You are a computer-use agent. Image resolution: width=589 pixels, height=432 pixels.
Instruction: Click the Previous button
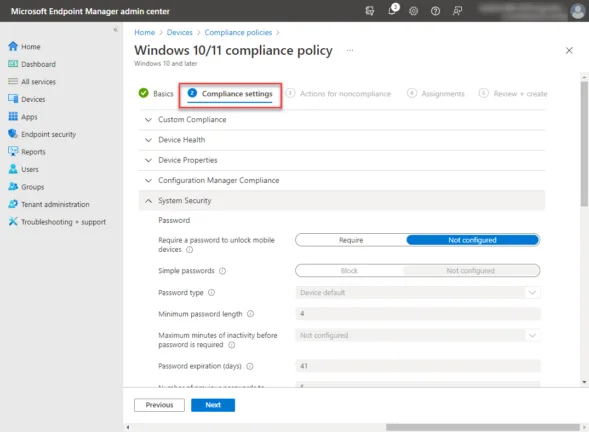click(x=159, y=405)
